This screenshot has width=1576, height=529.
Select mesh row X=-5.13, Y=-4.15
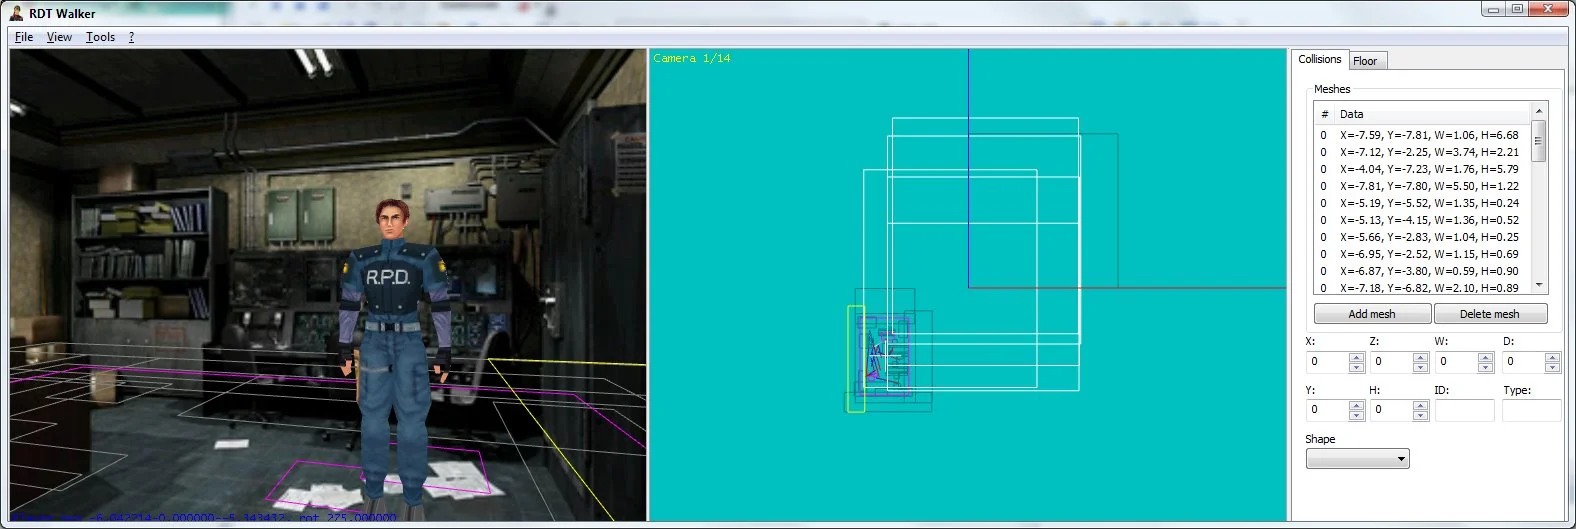click(x=1423, y=220)
